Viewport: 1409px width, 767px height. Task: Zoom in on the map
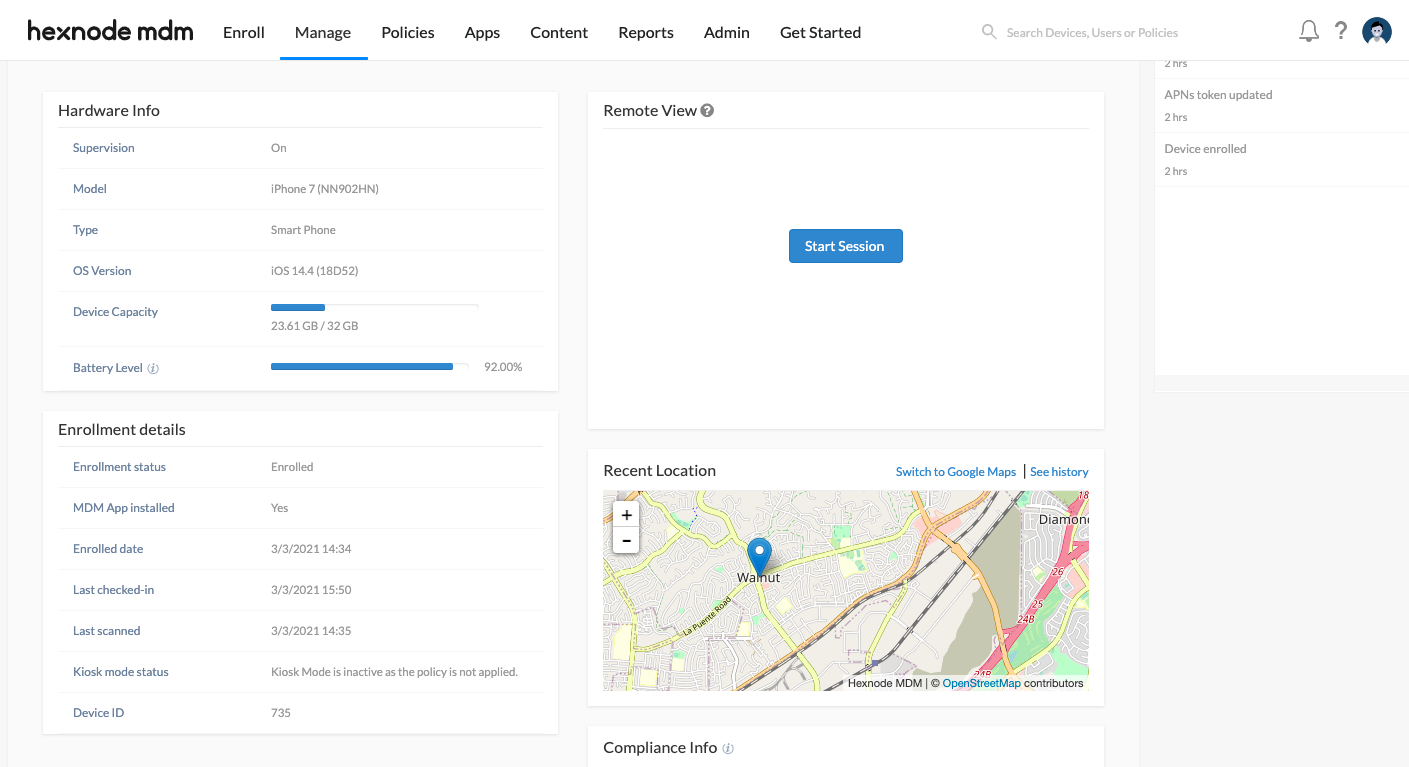click(x=626, y=516)
